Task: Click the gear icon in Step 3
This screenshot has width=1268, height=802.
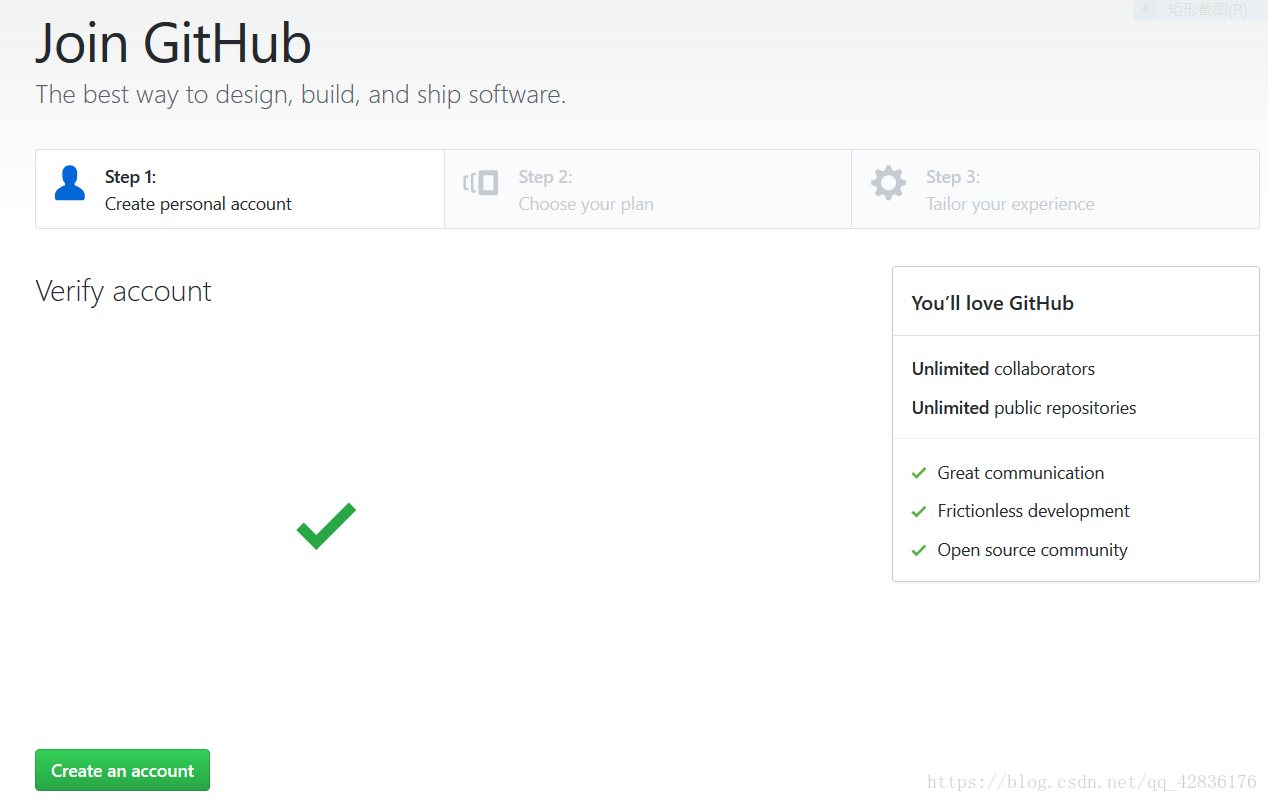Action: point(888,184)
